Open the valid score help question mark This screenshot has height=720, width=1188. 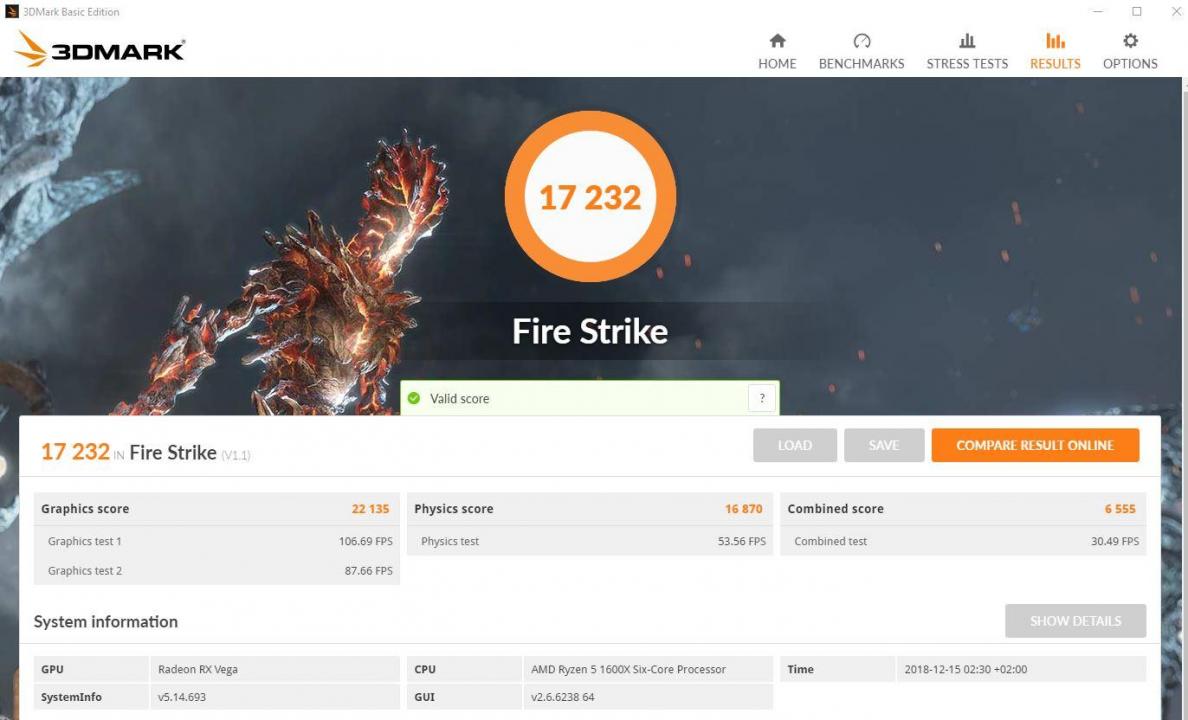click(762, 398)
